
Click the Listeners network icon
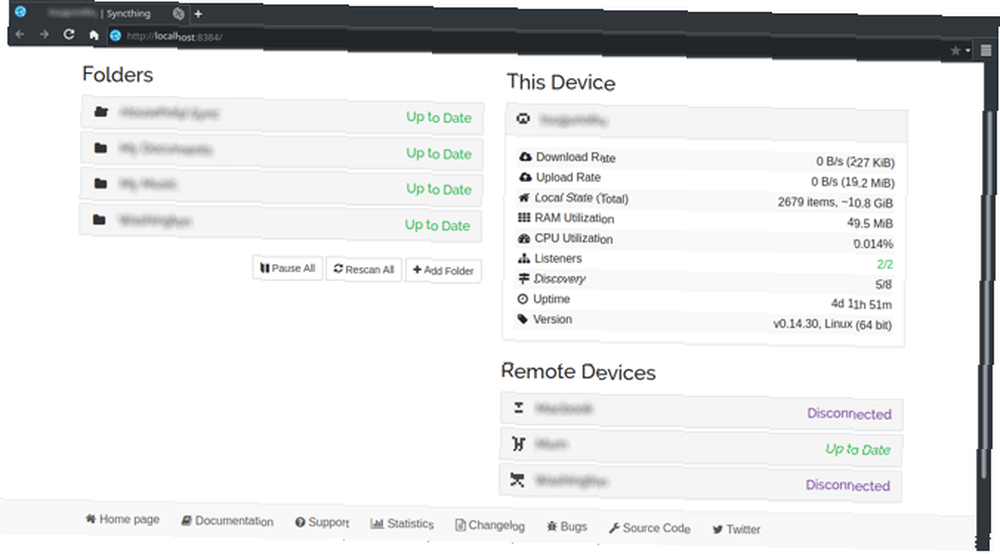524,258
